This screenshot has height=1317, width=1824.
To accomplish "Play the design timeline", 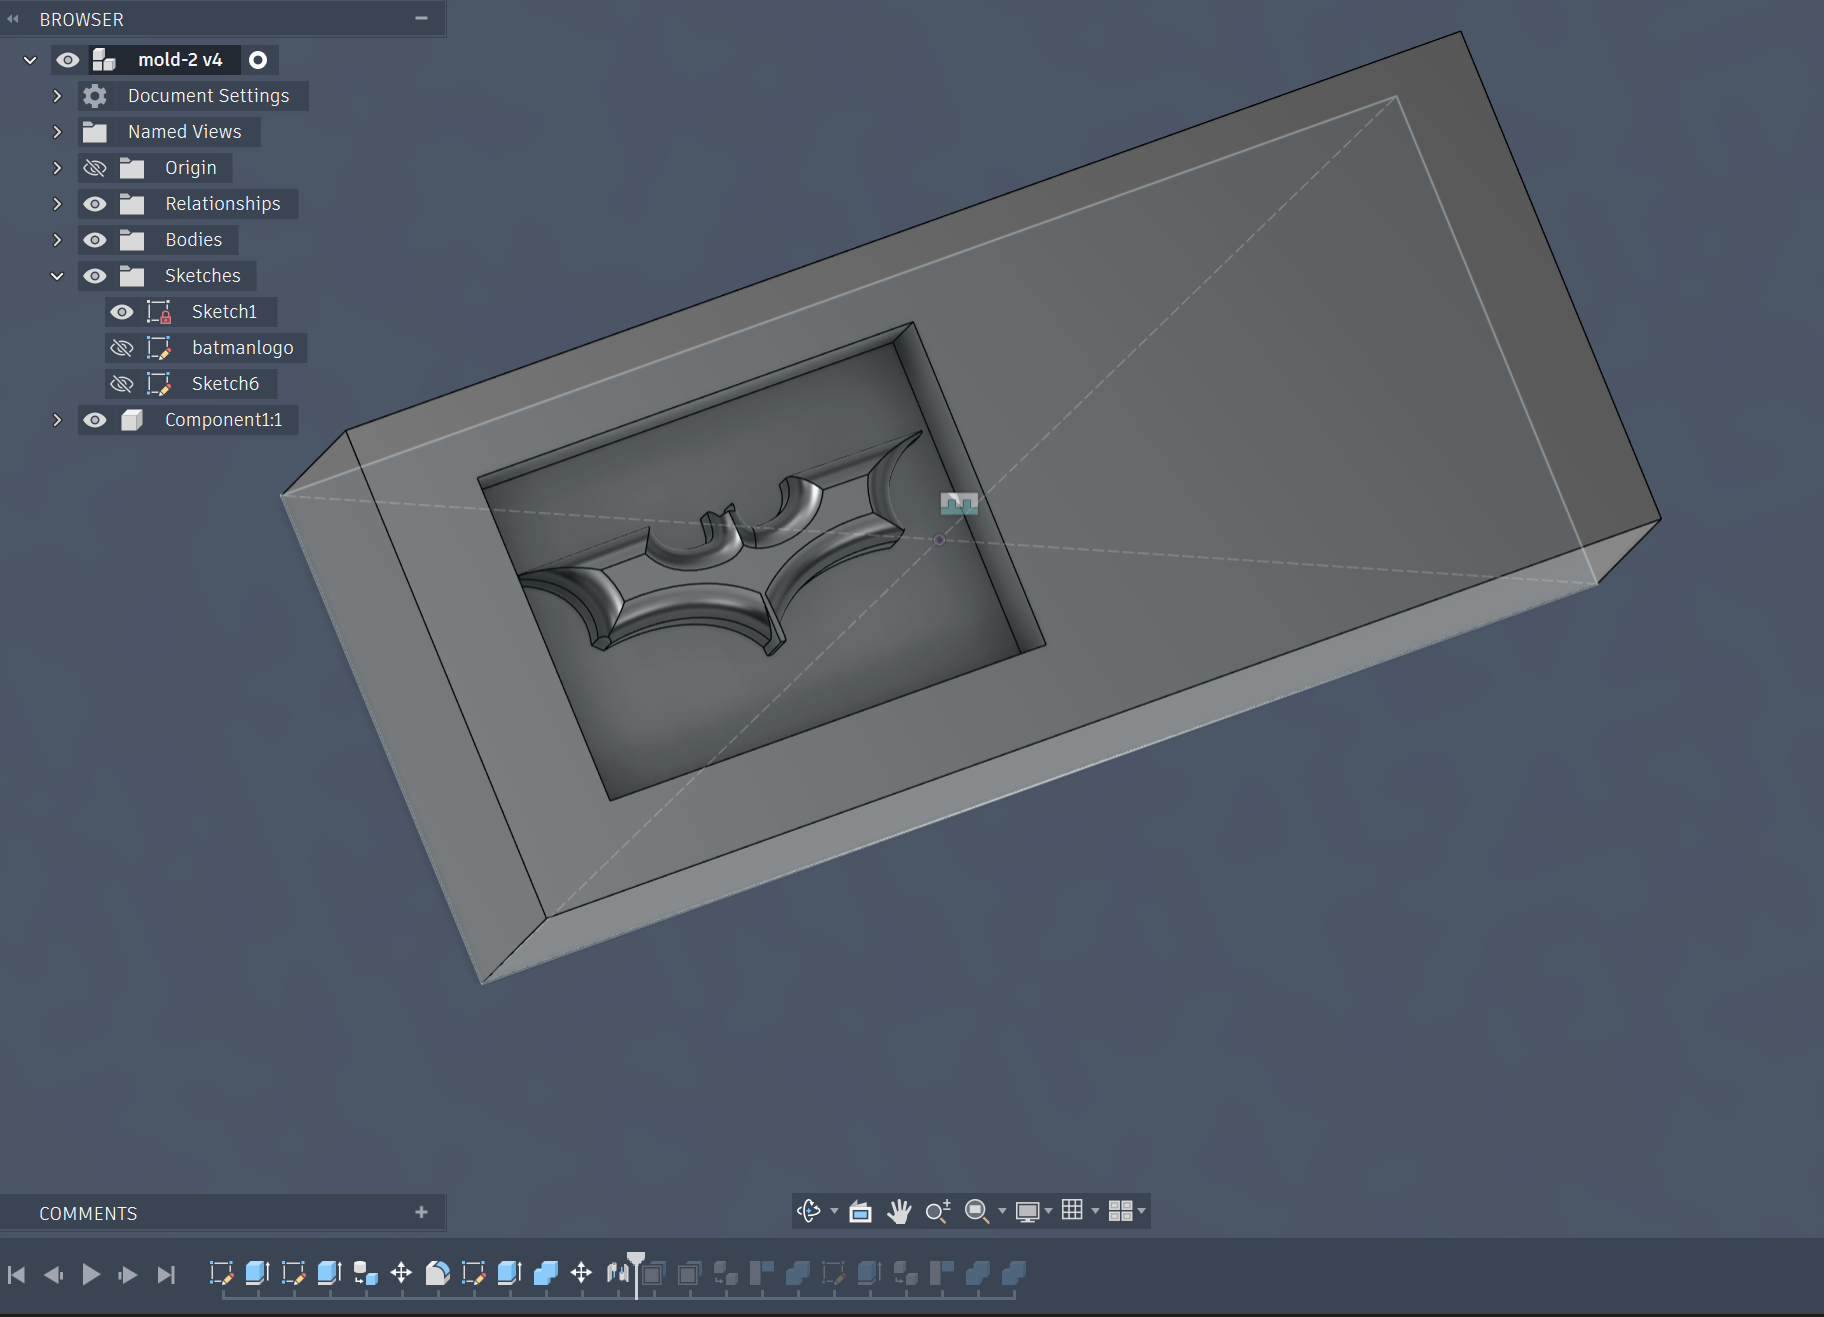I will tap(91, 1274).
